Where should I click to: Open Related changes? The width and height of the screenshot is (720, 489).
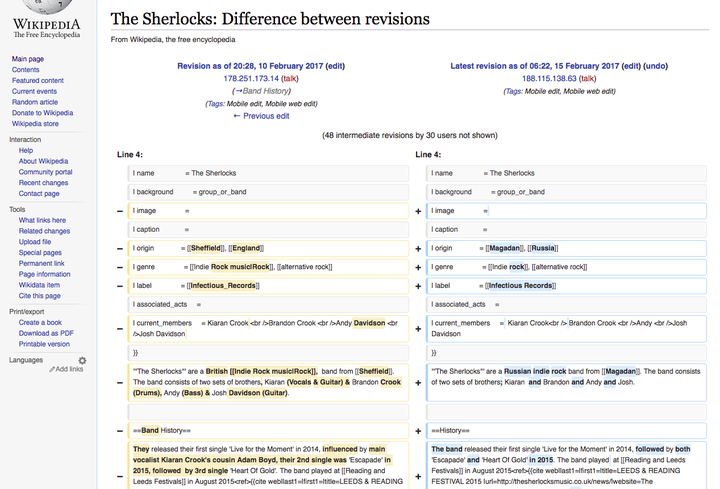44,231
